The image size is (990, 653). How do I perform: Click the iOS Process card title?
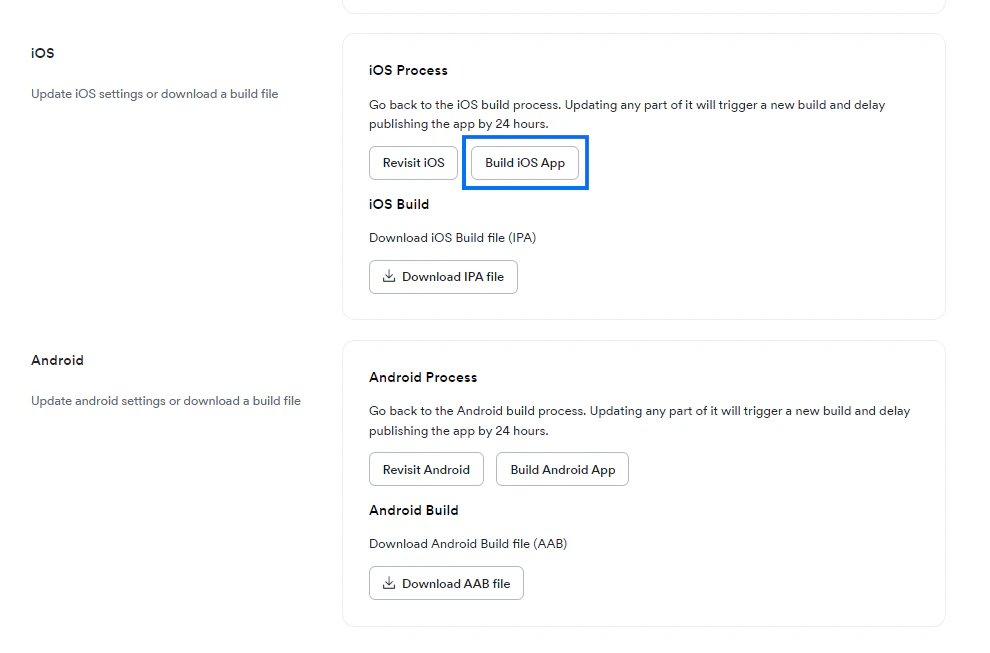[407, 70]
